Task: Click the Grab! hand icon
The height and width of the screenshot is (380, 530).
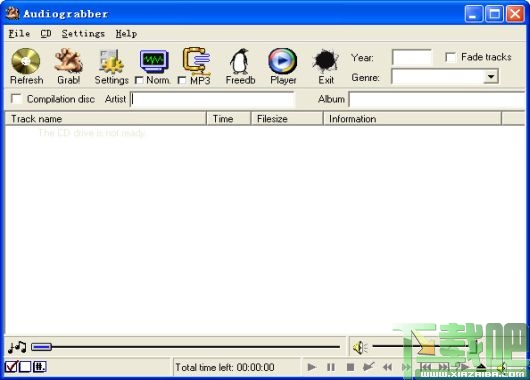Action: point(69,61)
